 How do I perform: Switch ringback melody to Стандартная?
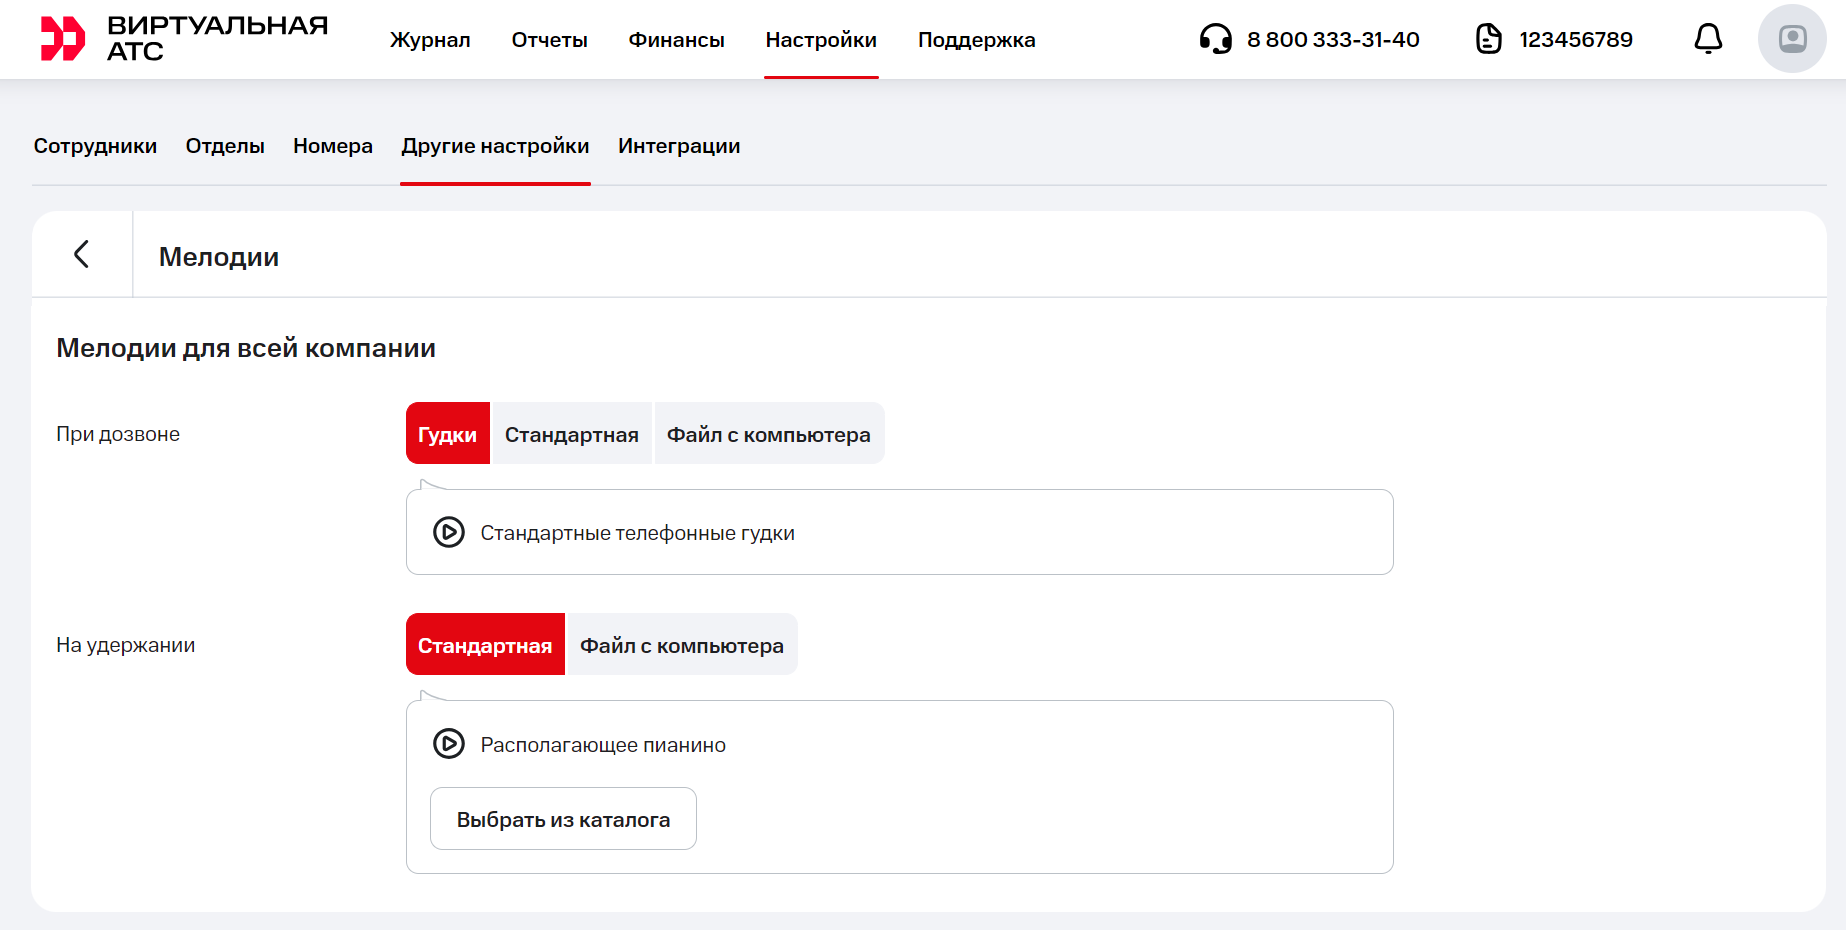(x=571, y=434)
